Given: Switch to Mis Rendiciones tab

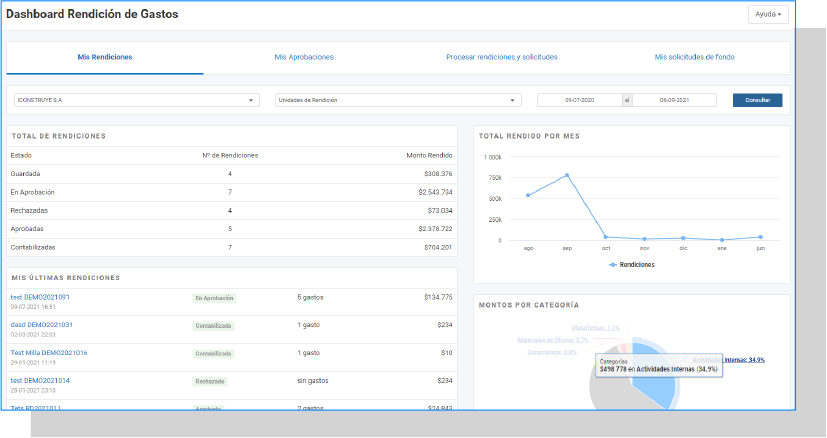Looking at the screenshot, I should (105, 57).
